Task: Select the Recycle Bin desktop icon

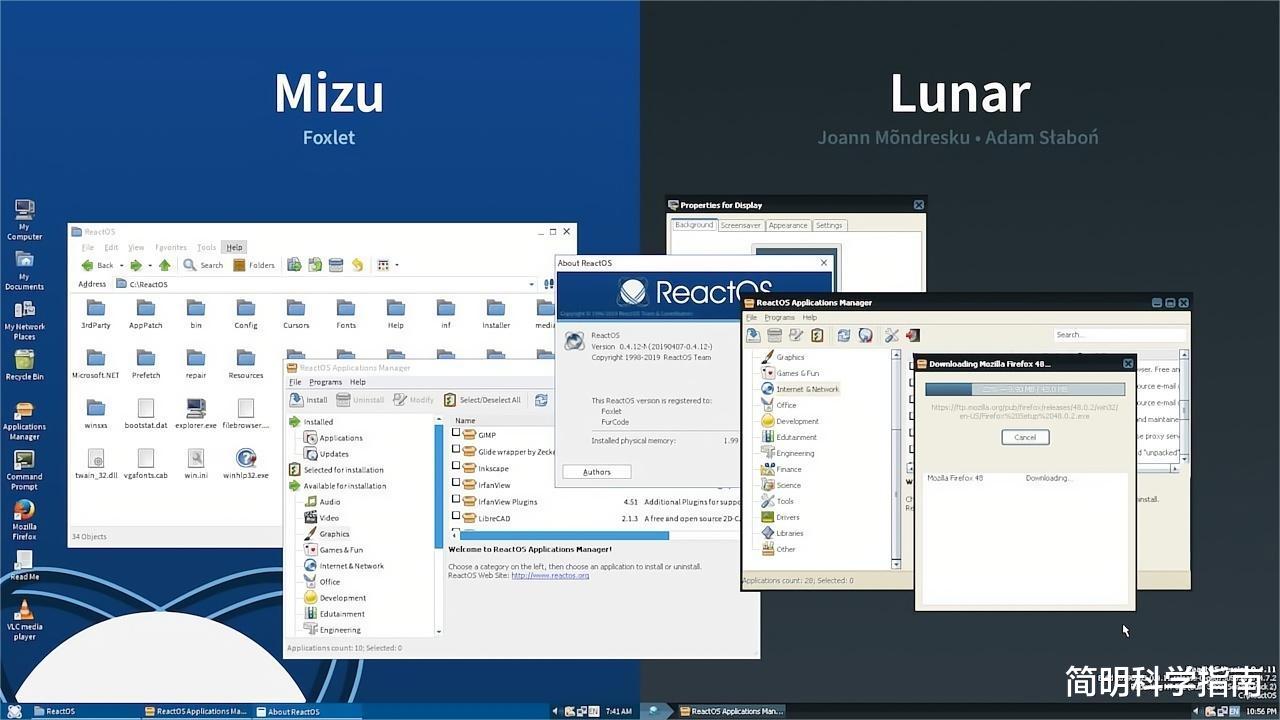Action: [24, 365]
